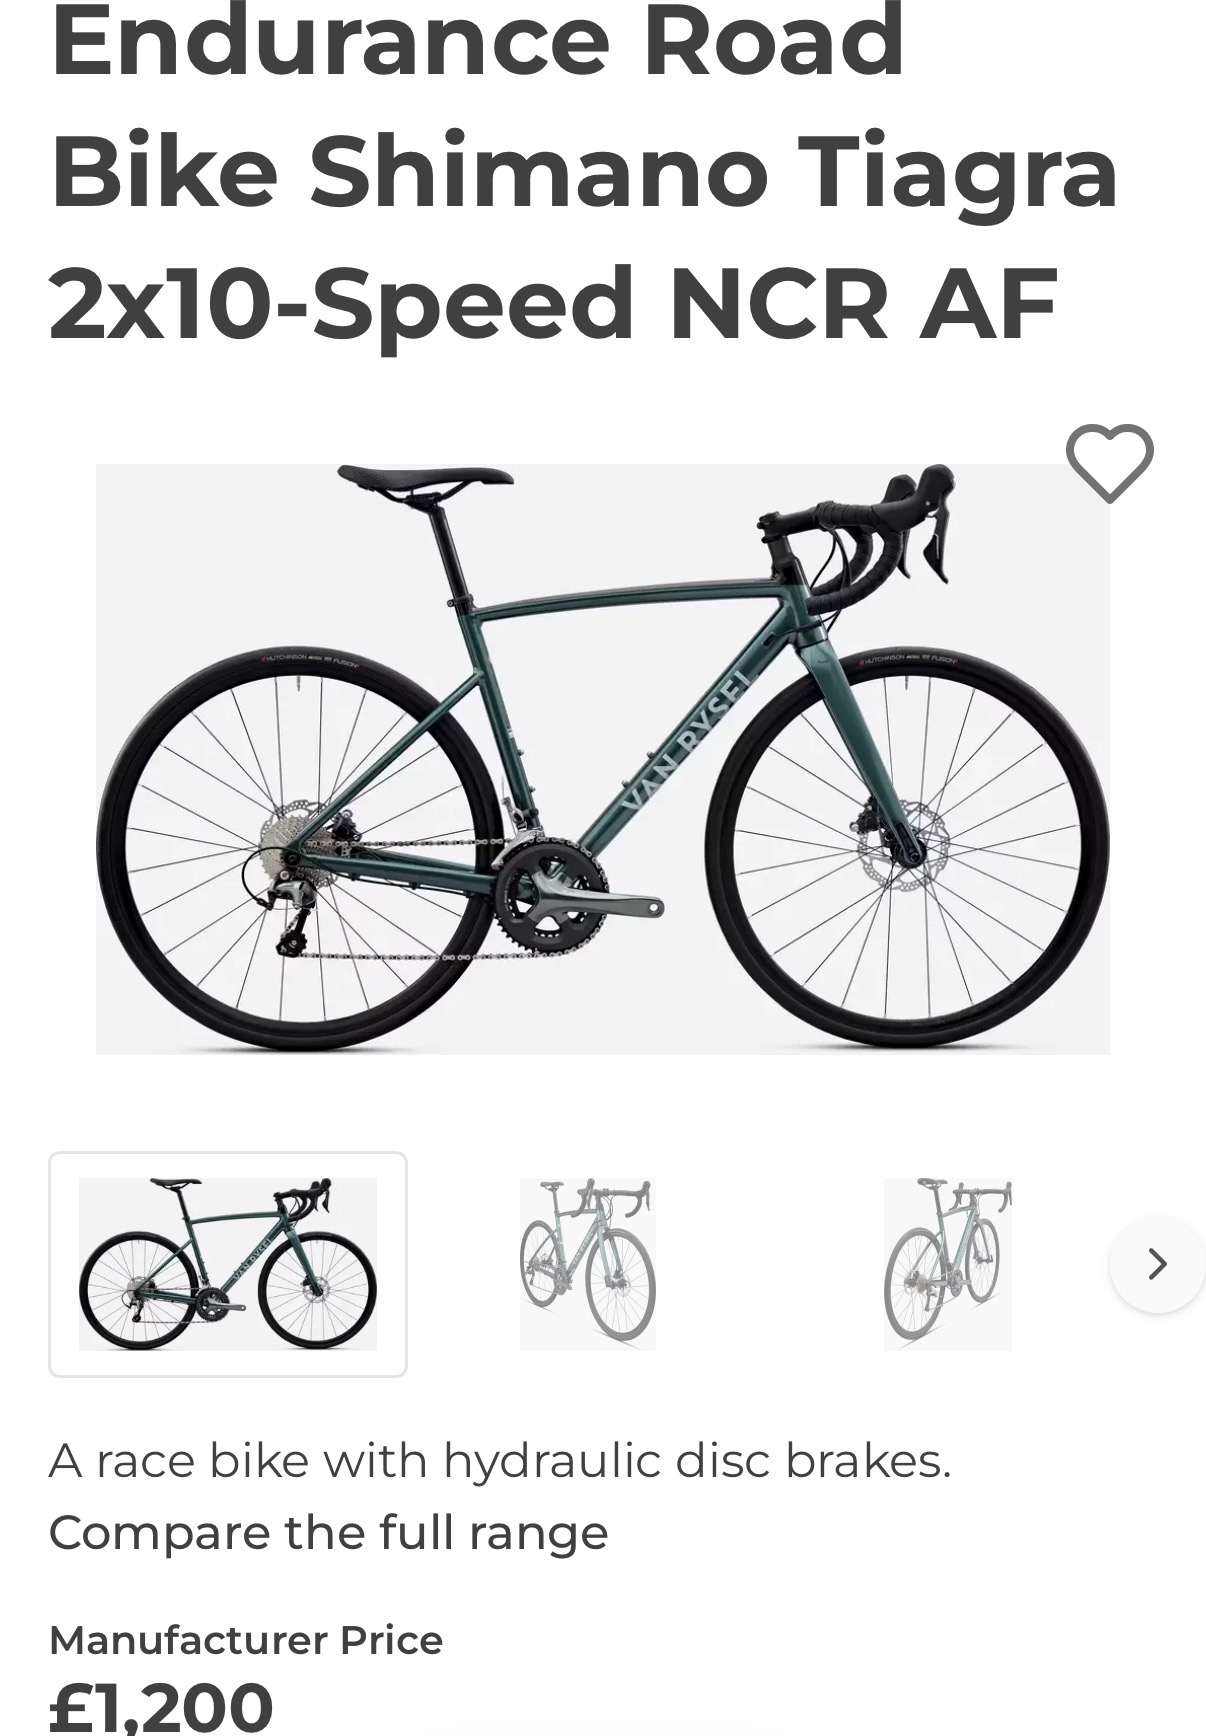The height and width of the screenshot is (1736, 1206).
Task: Click the Manufacturer Price label
Action: [246, 1640]
